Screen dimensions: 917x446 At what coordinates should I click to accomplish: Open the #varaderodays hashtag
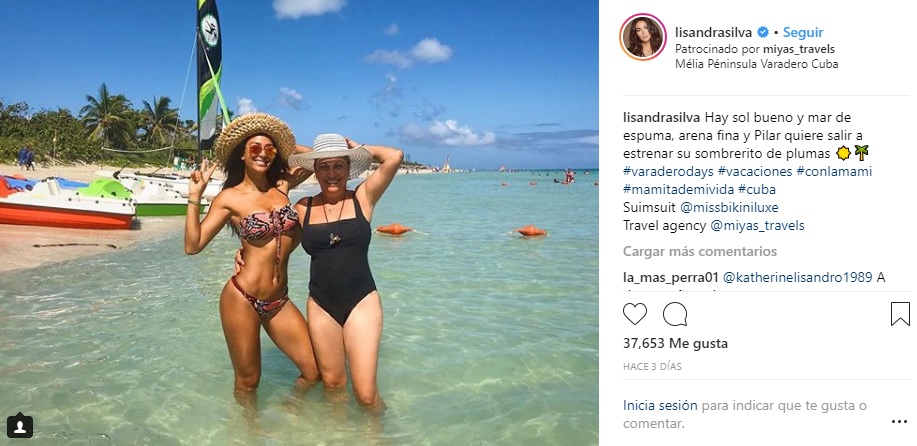(668, 171)
